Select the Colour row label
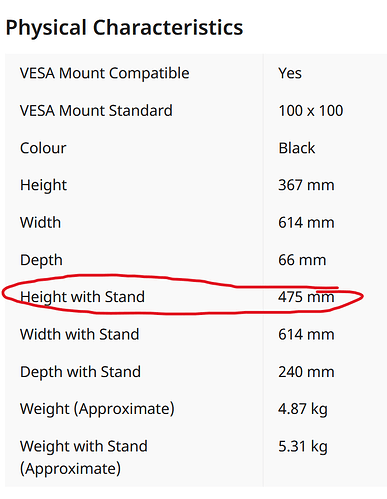The image size is (387, 499). pos(43,148)
